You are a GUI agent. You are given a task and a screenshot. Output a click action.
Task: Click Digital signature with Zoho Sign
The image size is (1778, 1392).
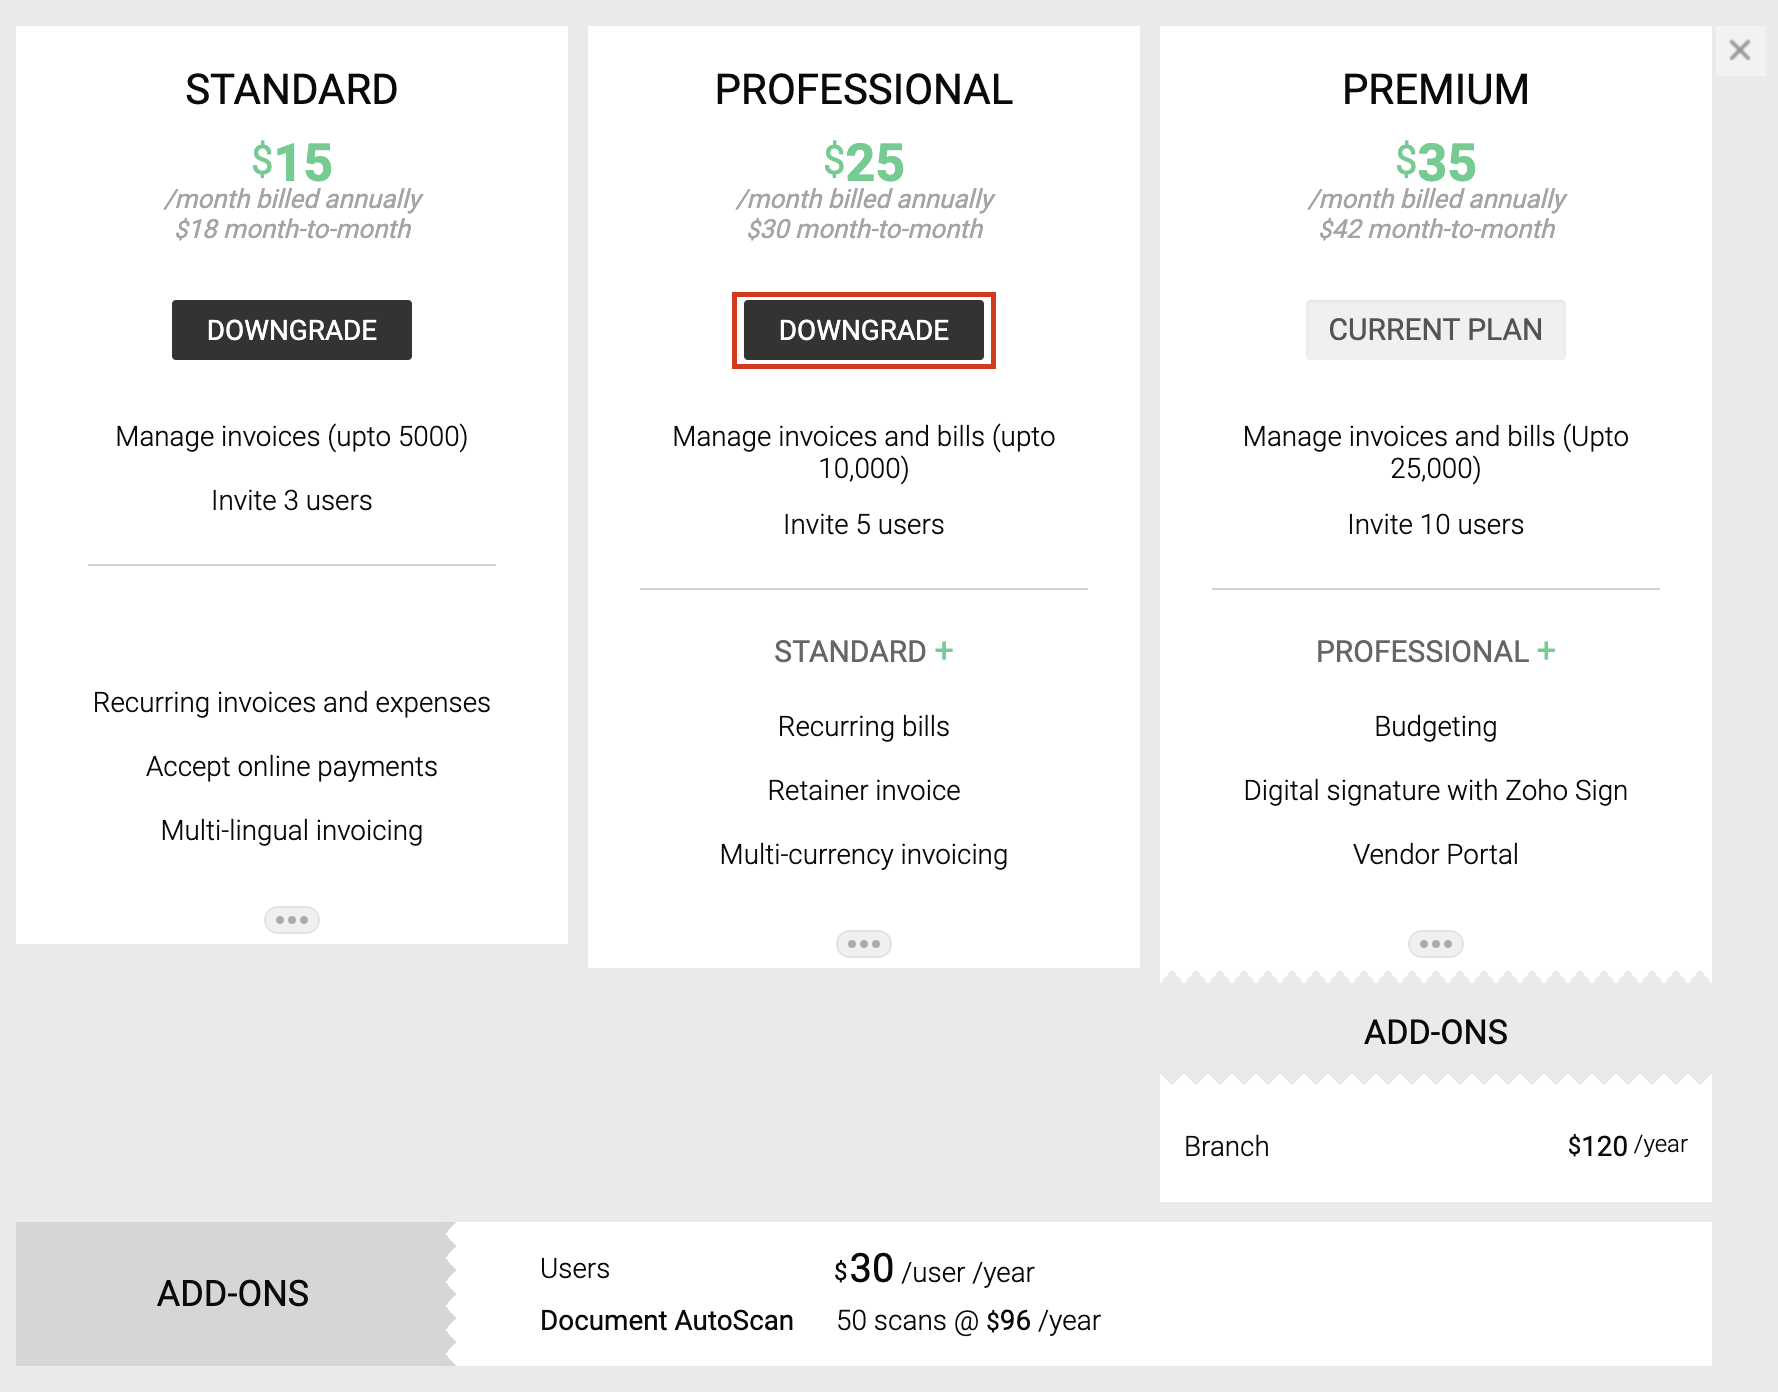coord(1435,790)
